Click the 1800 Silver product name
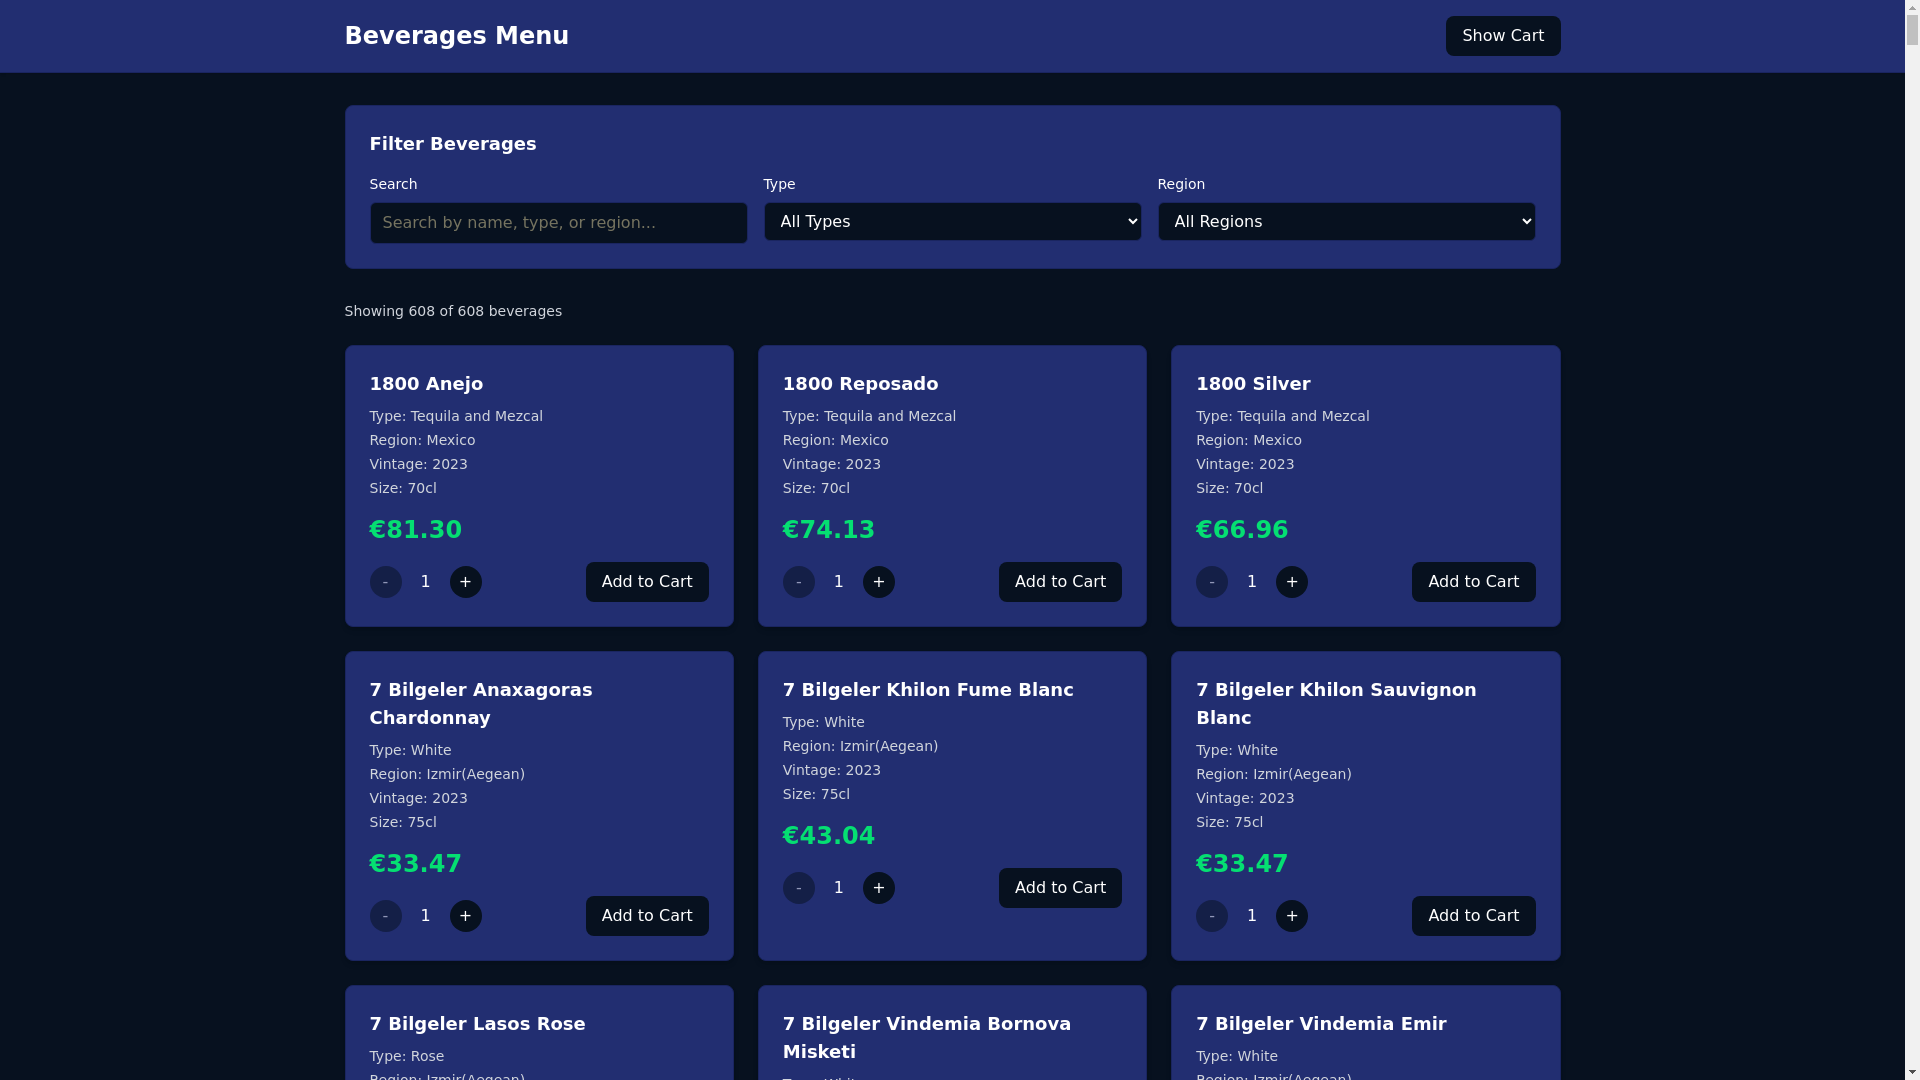 [x=1252, y=384]
